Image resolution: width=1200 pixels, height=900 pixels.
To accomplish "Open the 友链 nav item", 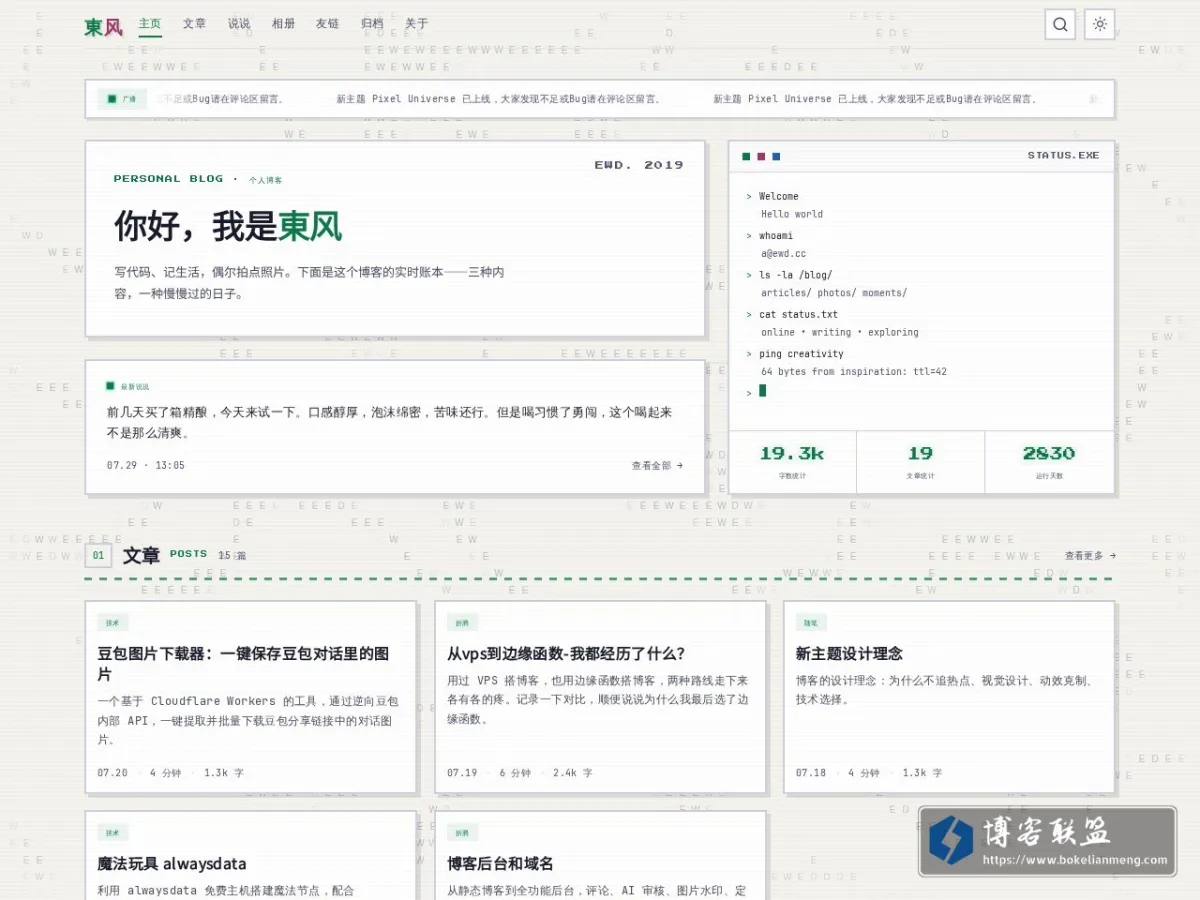I will (327, 24).
